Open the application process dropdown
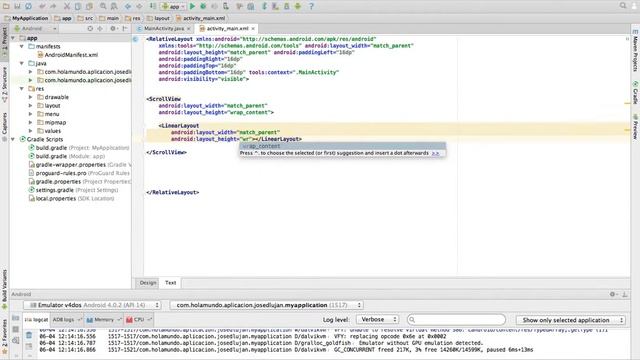Screen dimensions: 640x360 point(267,305)
